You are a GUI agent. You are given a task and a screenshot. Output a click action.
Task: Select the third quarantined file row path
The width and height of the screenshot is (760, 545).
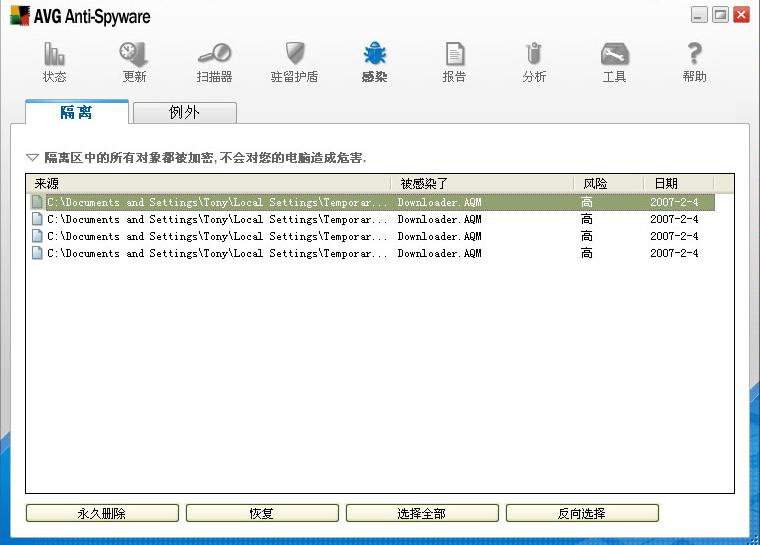click(217, 236)
